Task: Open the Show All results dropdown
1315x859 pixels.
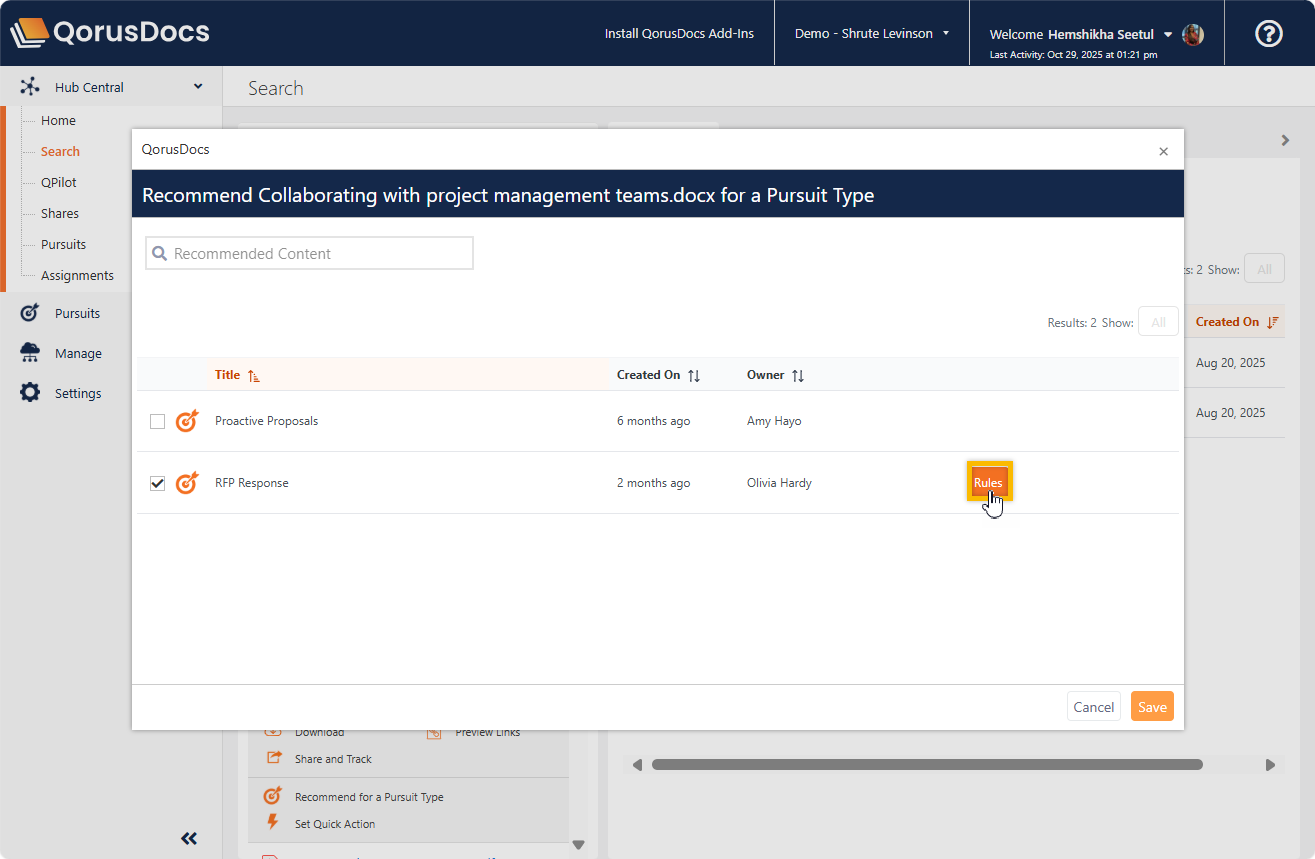Action: coord(1158,322)
